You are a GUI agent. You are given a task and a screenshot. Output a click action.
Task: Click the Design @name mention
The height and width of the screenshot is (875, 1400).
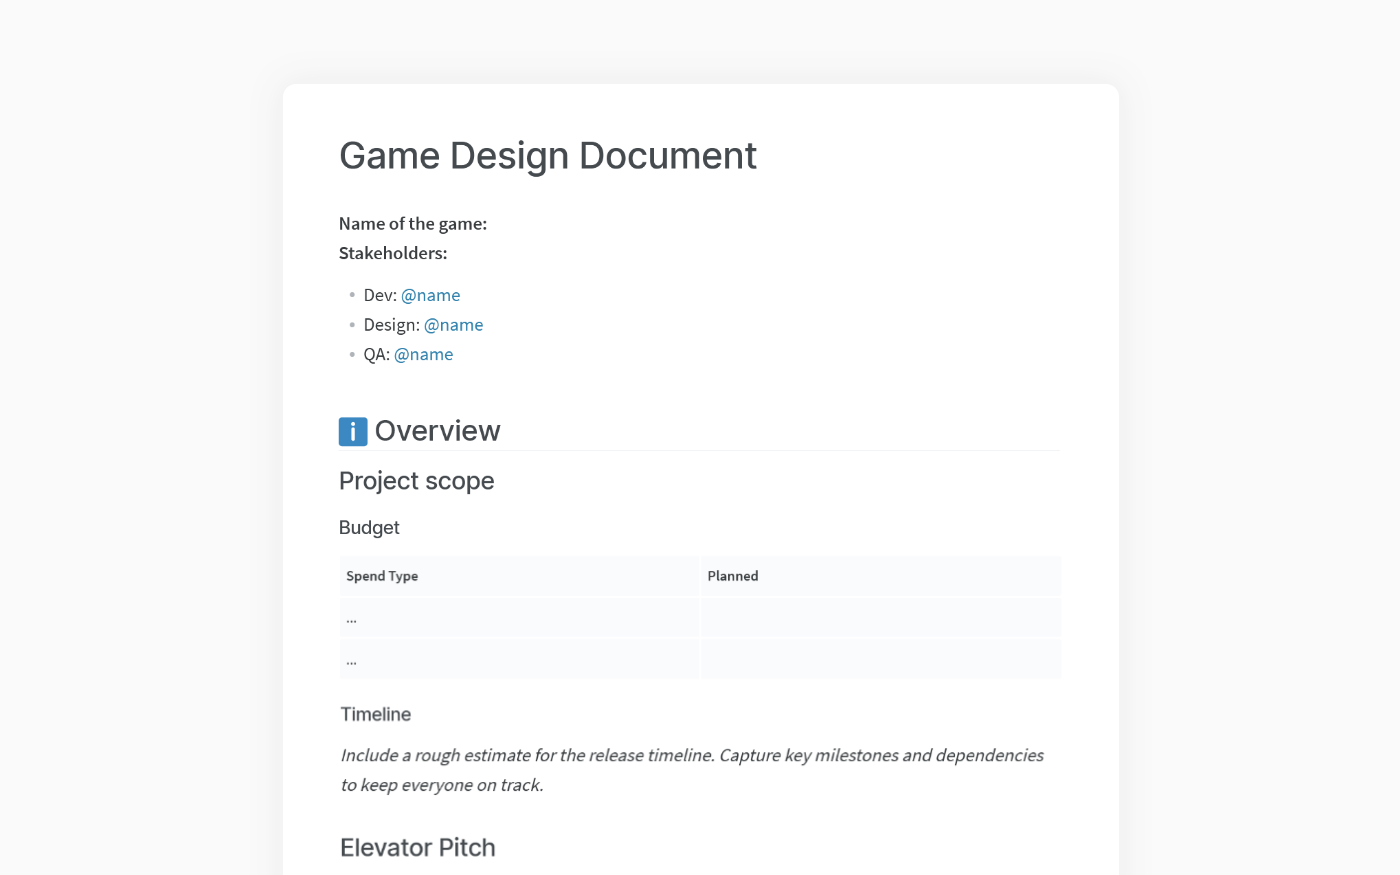(453, 325)
